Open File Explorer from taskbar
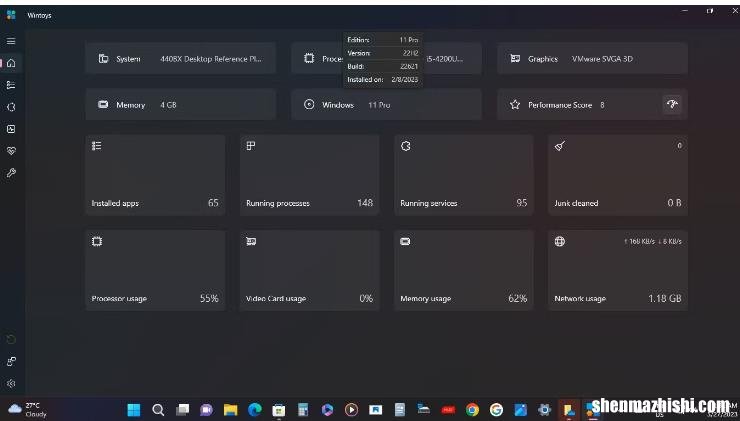 point(230,410)
